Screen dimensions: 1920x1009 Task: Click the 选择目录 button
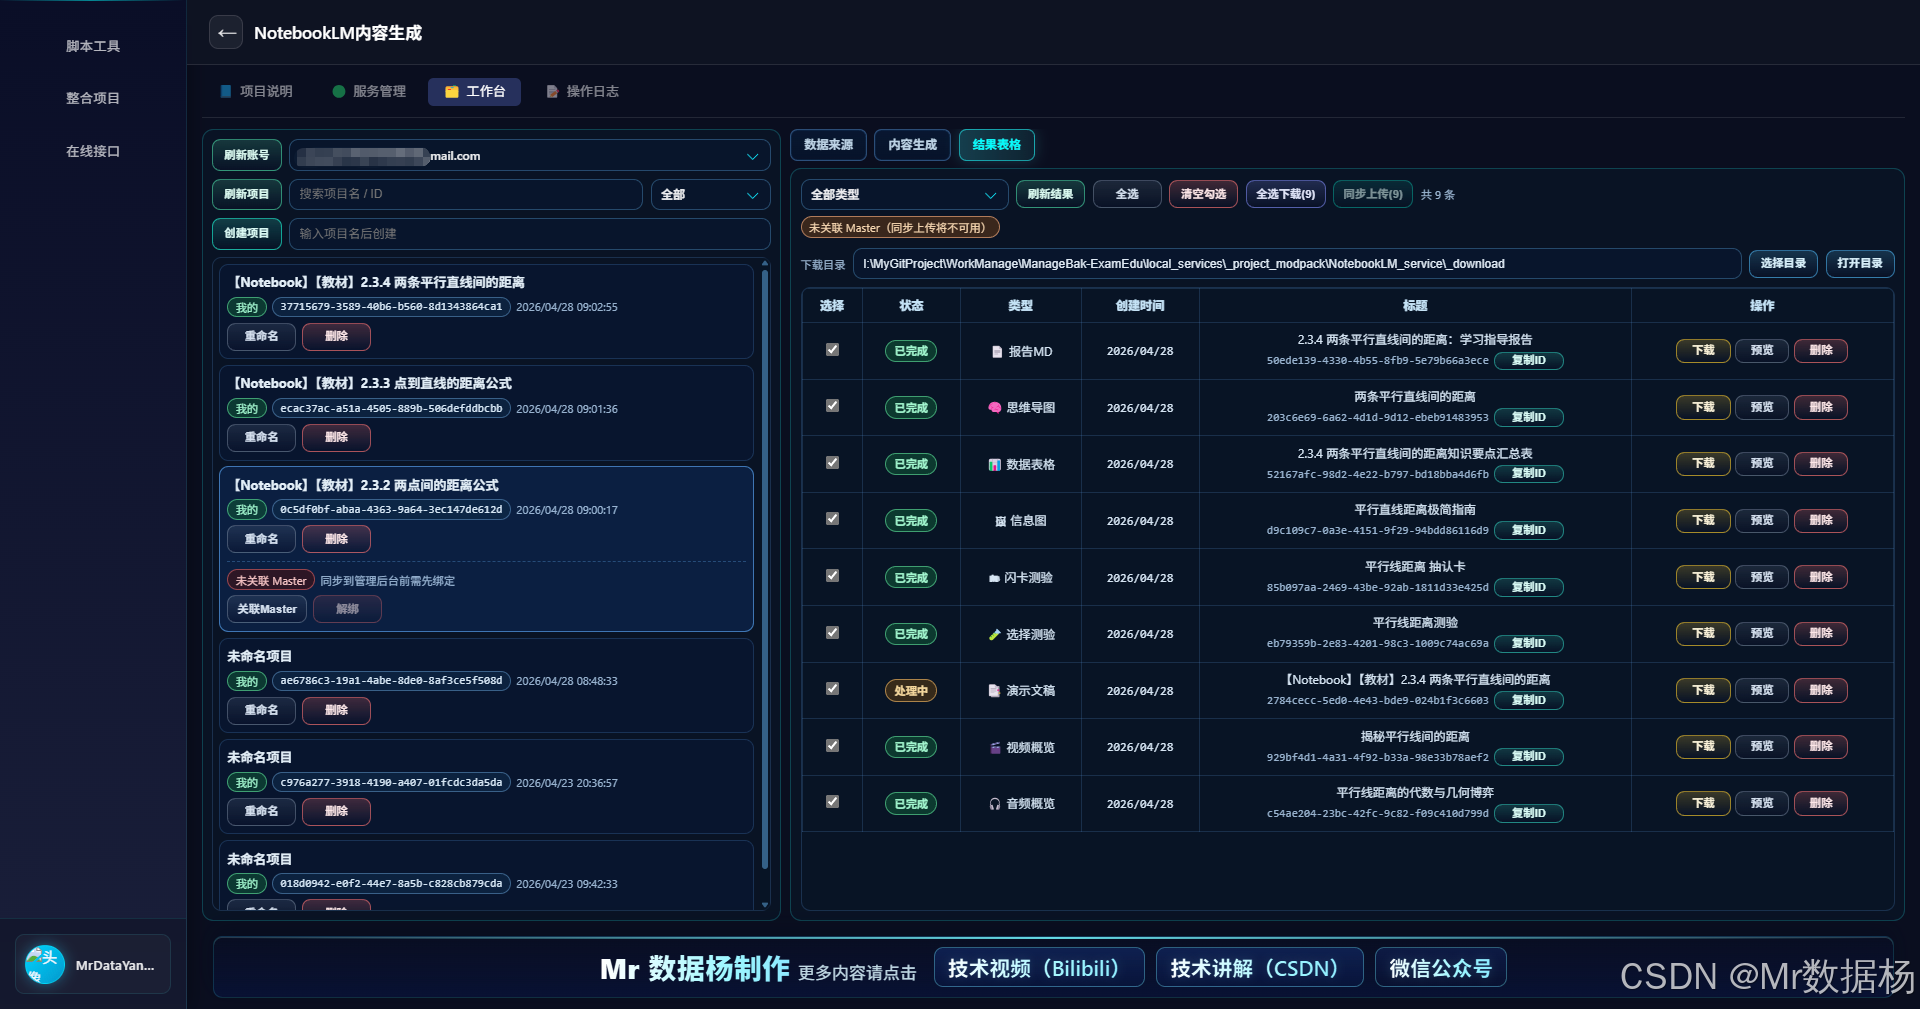point(1784,263)
